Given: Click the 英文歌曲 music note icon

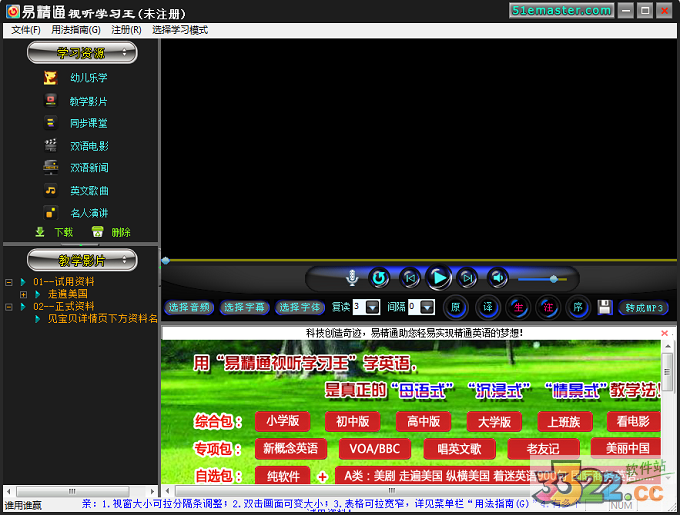Looking at the screenshot, I should coord(50,190).
